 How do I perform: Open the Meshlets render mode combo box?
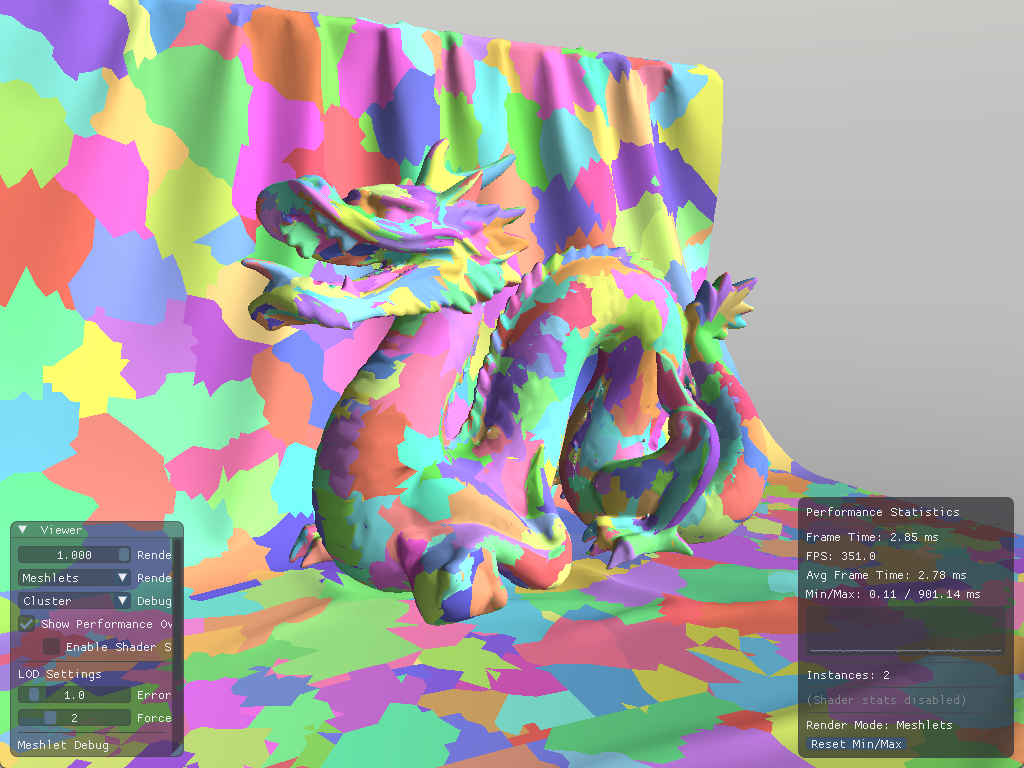tap(65, 577)
